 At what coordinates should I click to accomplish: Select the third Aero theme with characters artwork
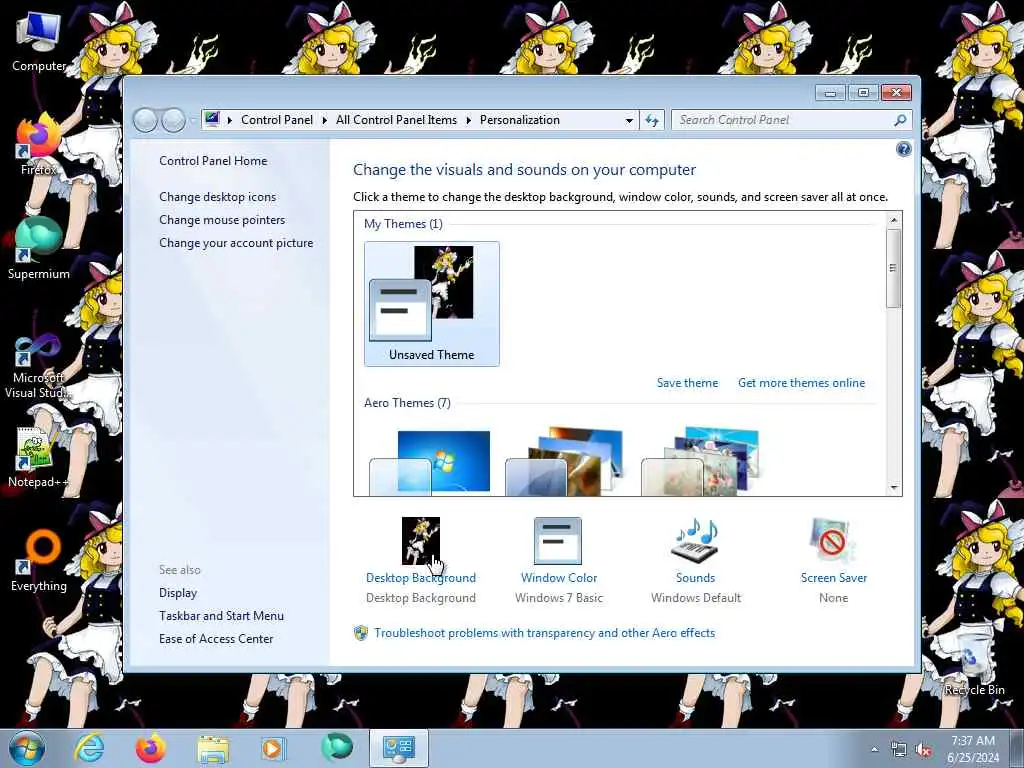click(700, 462)
